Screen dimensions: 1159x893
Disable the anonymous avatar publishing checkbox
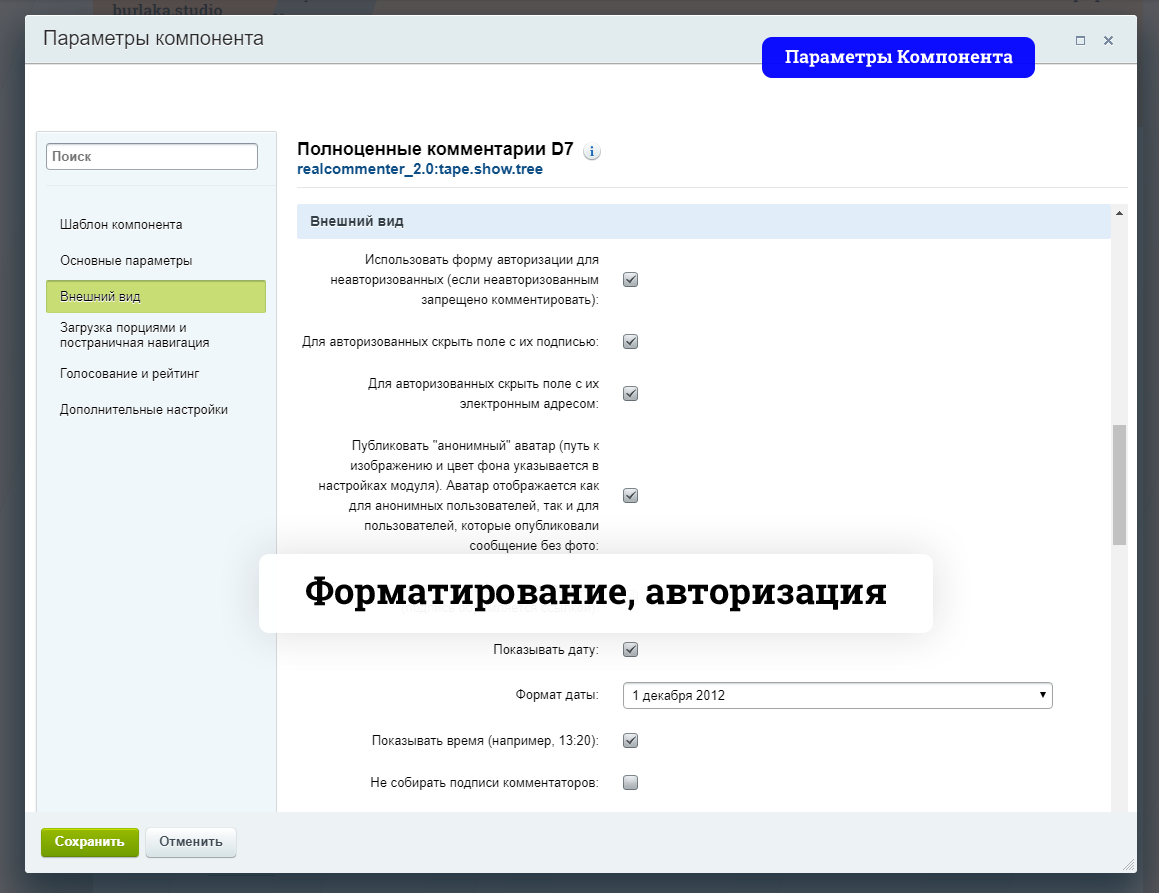coord(630,496)
